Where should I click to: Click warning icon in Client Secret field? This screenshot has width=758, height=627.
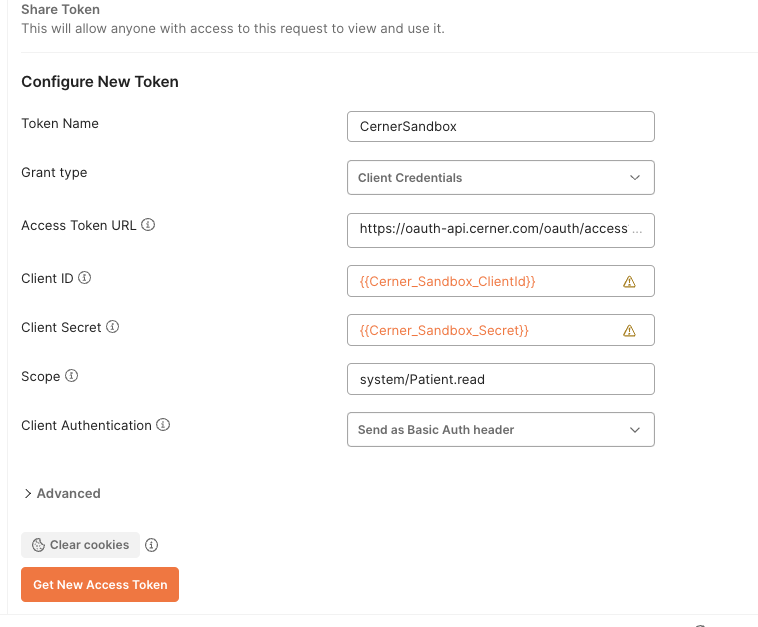click(629, 330)
